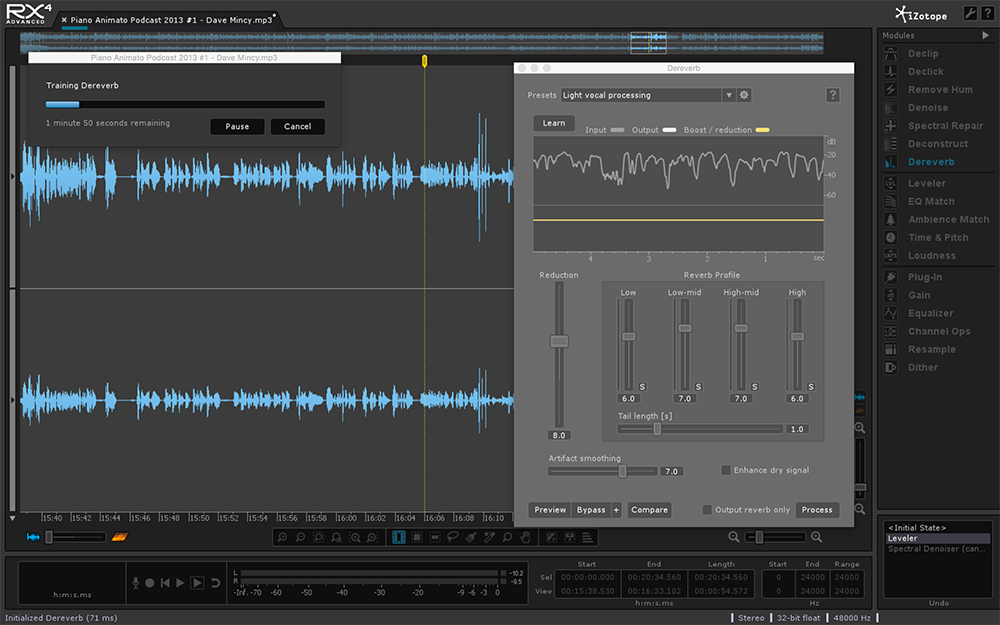Open the Dereverb help button
1000x625 pixels.
[x=832, y=95]
